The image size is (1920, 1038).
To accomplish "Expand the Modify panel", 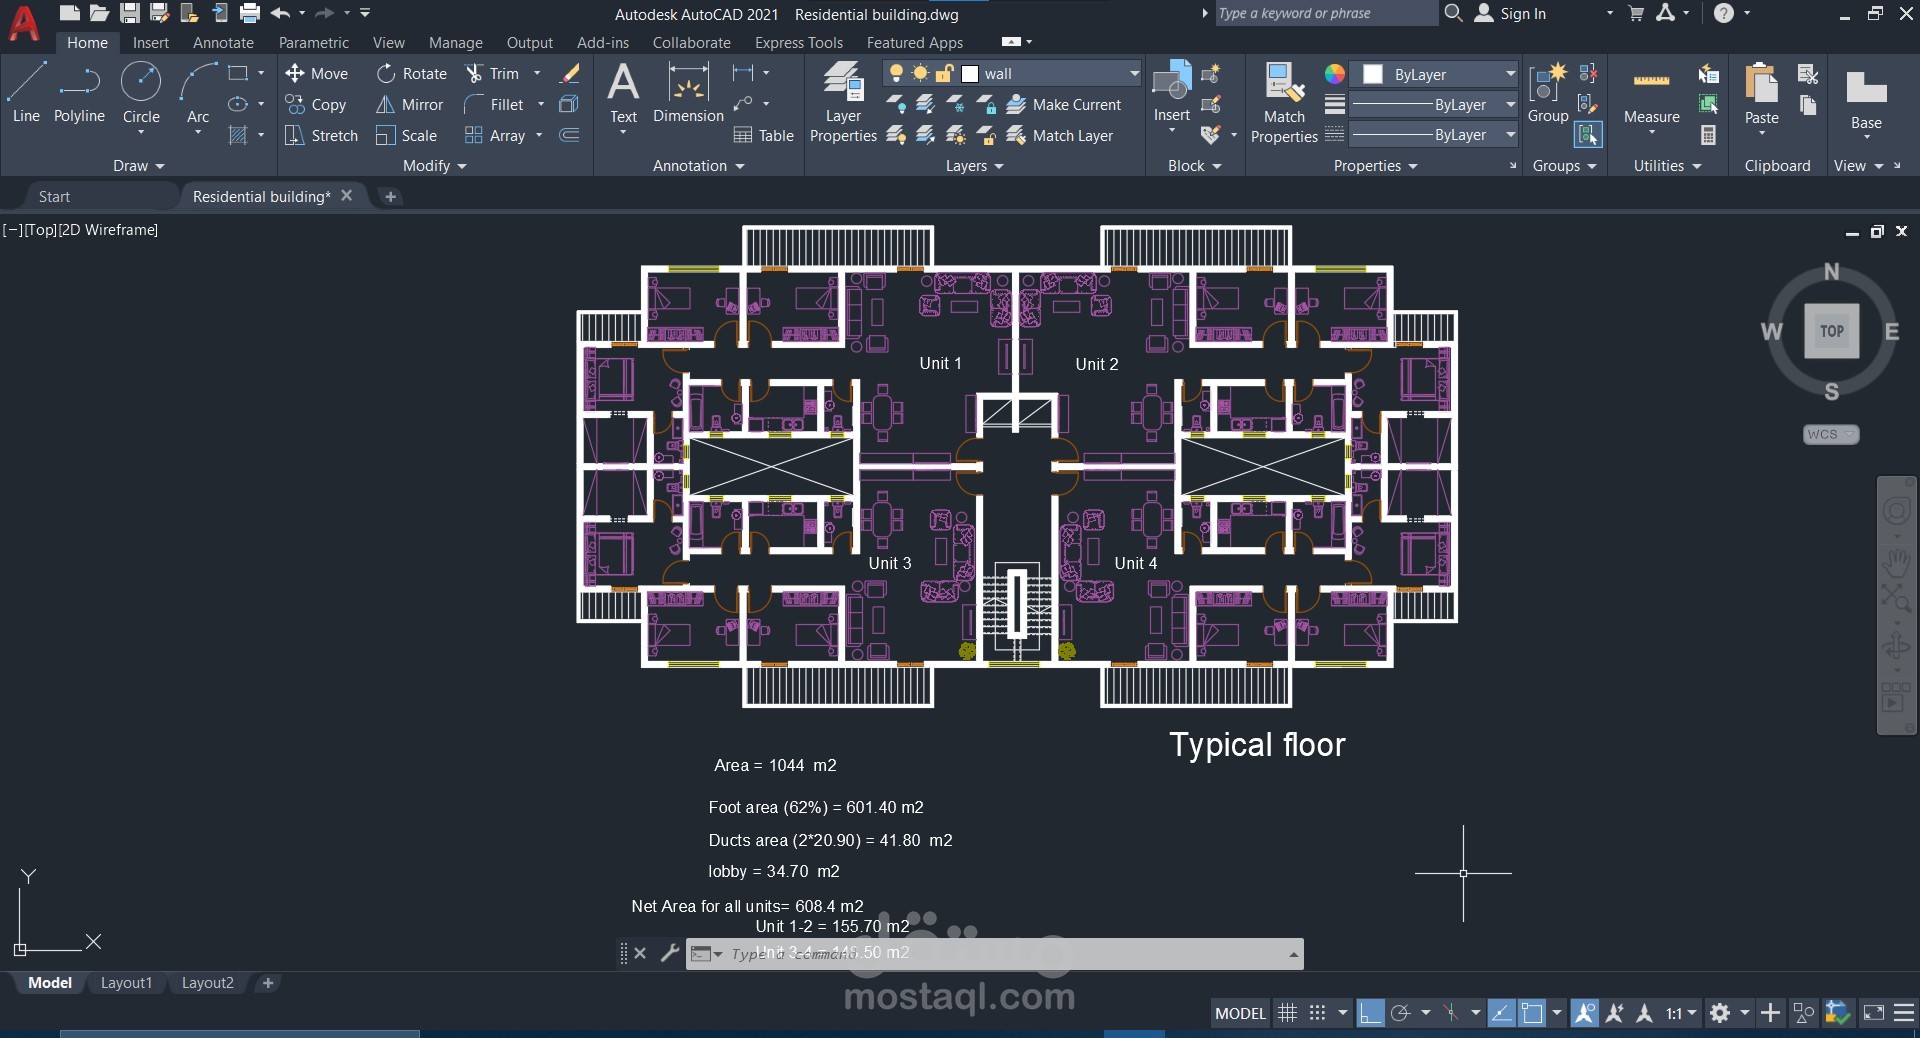I will (434, 165).
